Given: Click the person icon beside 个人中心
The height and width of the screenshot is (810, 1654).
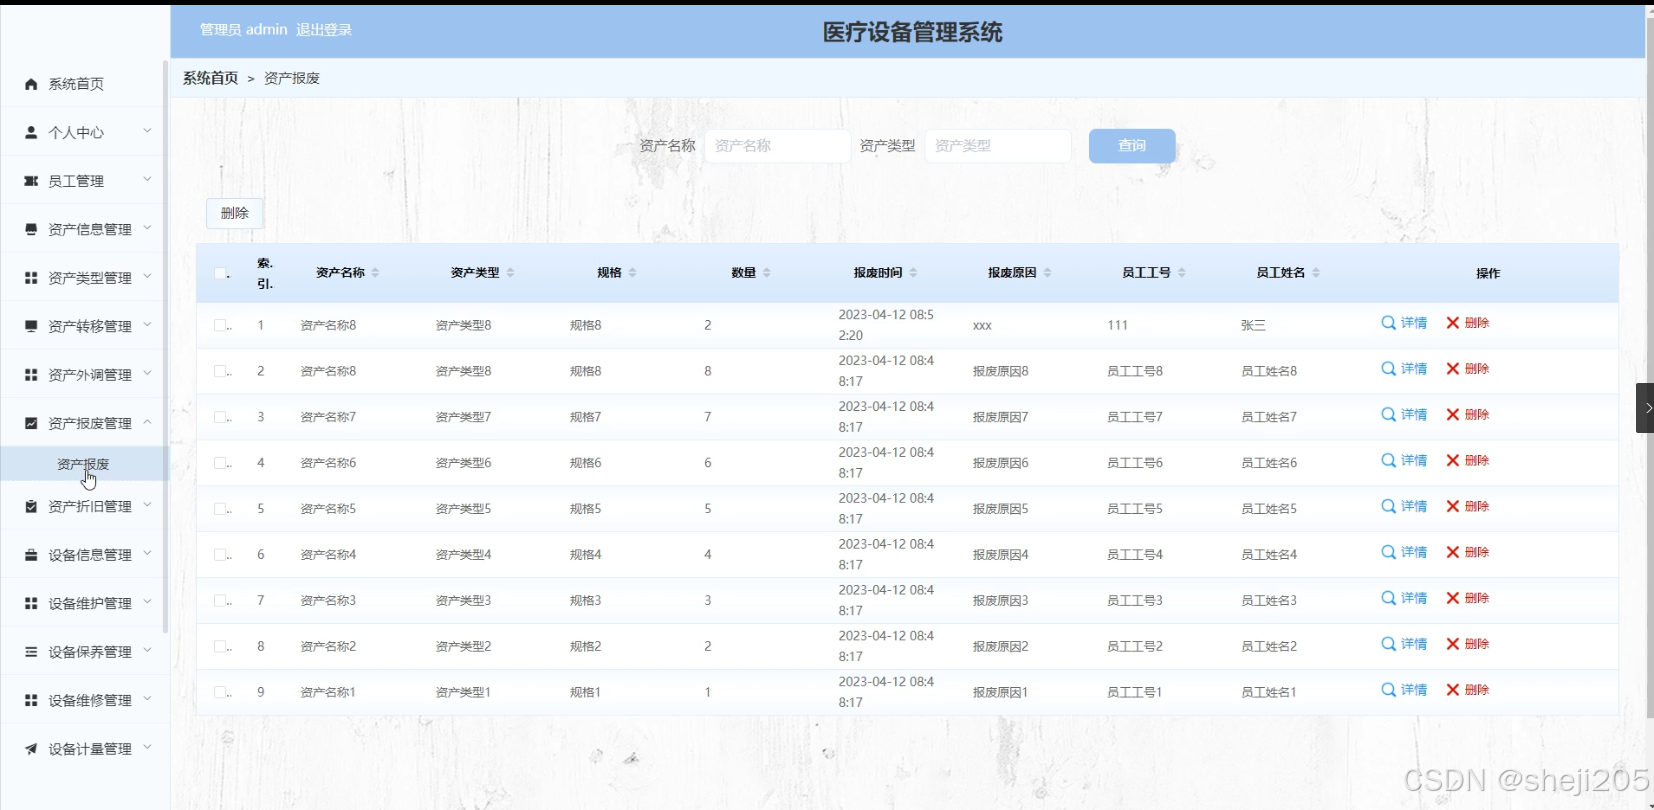Looking at the screenshot, I should pos(31,132).
